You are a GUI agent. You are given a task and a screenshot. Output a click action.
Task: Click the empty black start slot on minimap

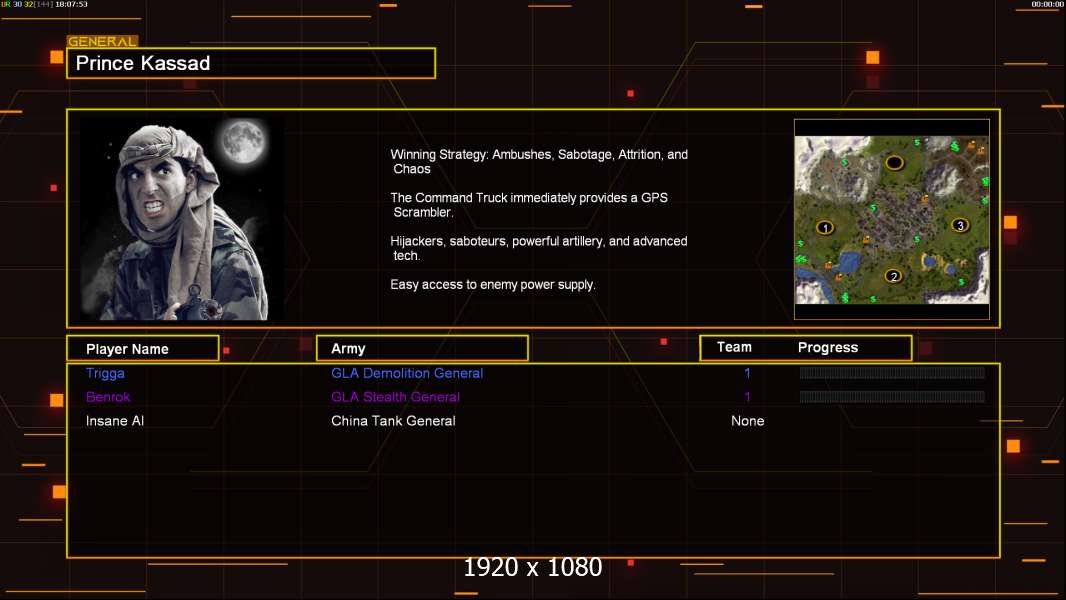point(894,162)
